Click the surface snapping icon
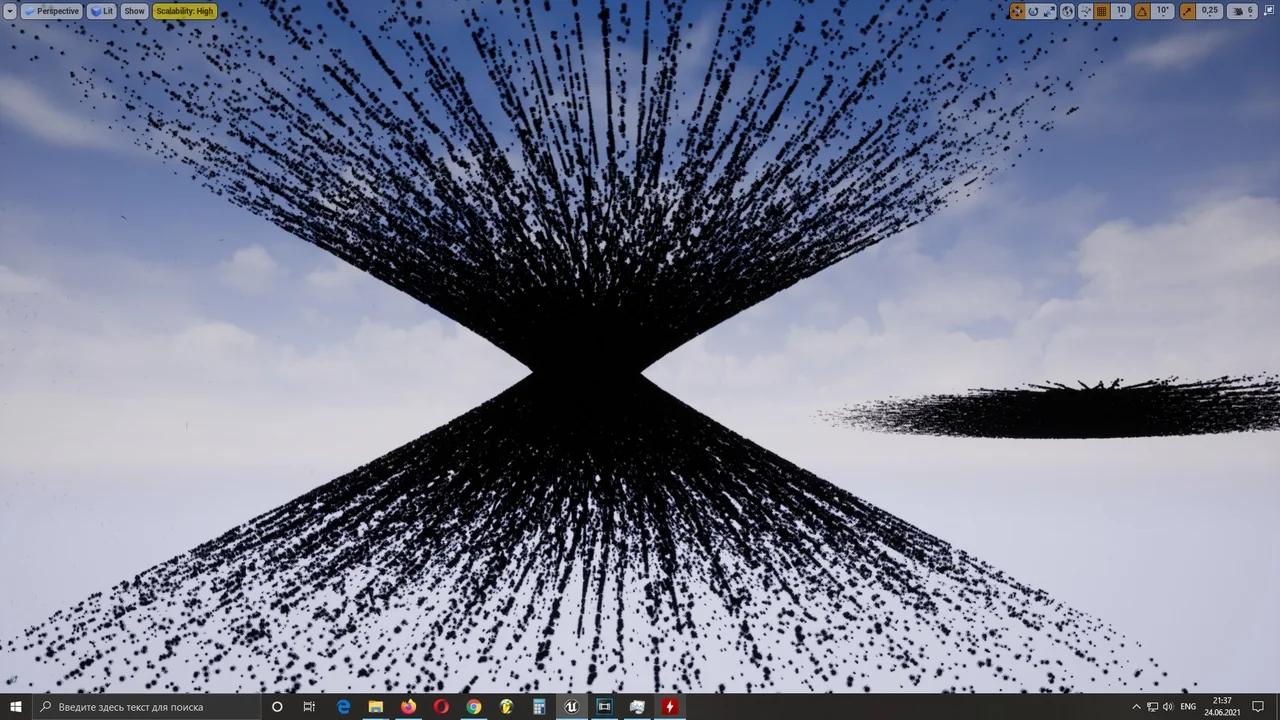Viewport: 1280px width, 720px height. (x=1085, y=11)
